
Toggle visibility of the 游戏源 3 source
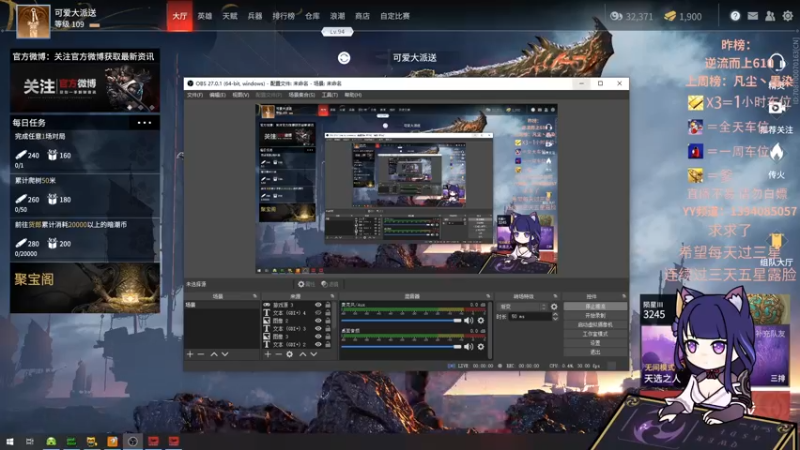click(x=318, y=305)
